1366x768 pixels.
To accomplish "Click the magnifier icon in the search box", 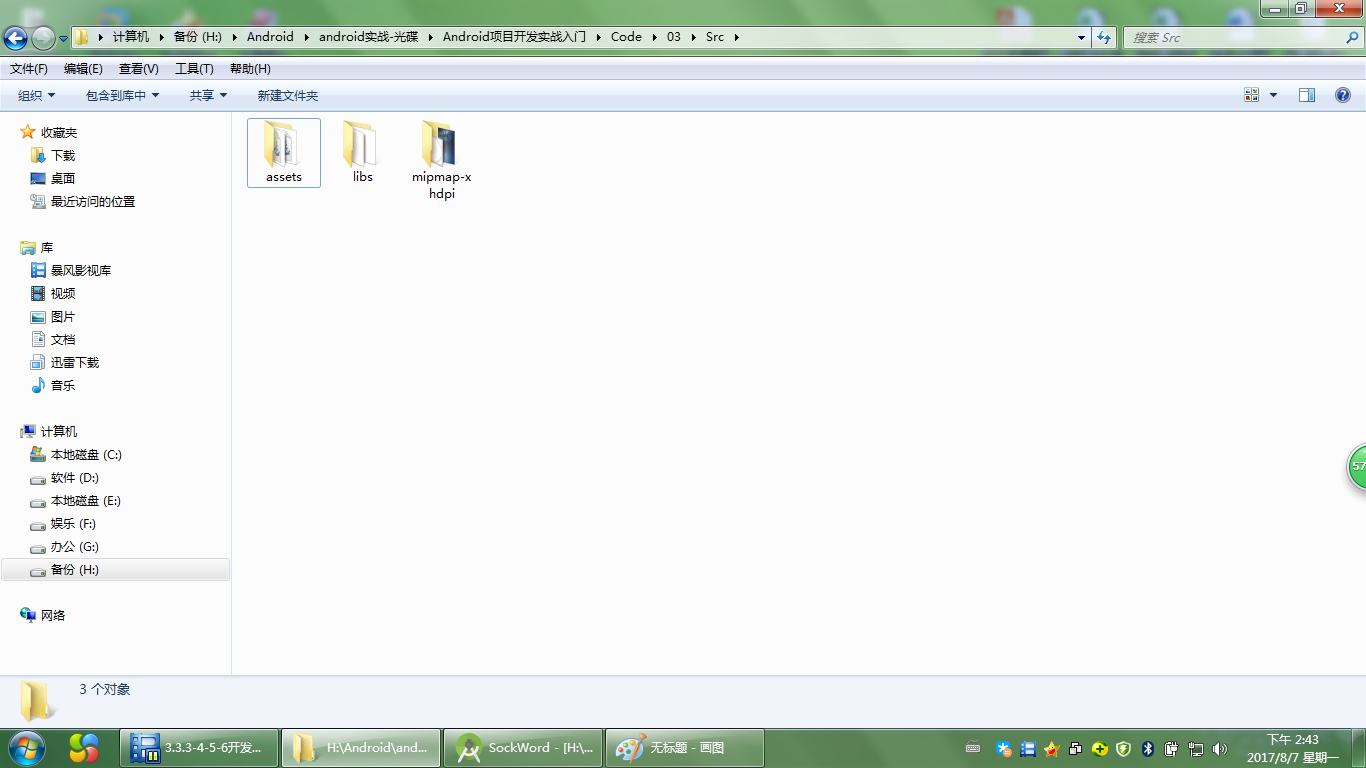I will click(1353, 37).
